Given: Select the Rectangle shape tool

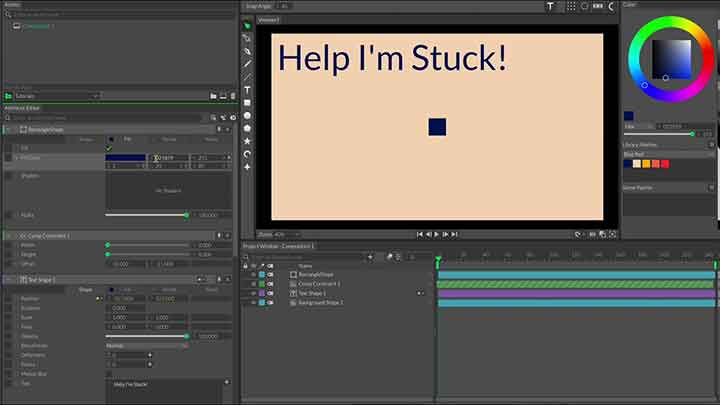Looking at the screenshot, I should pos(247,103).
